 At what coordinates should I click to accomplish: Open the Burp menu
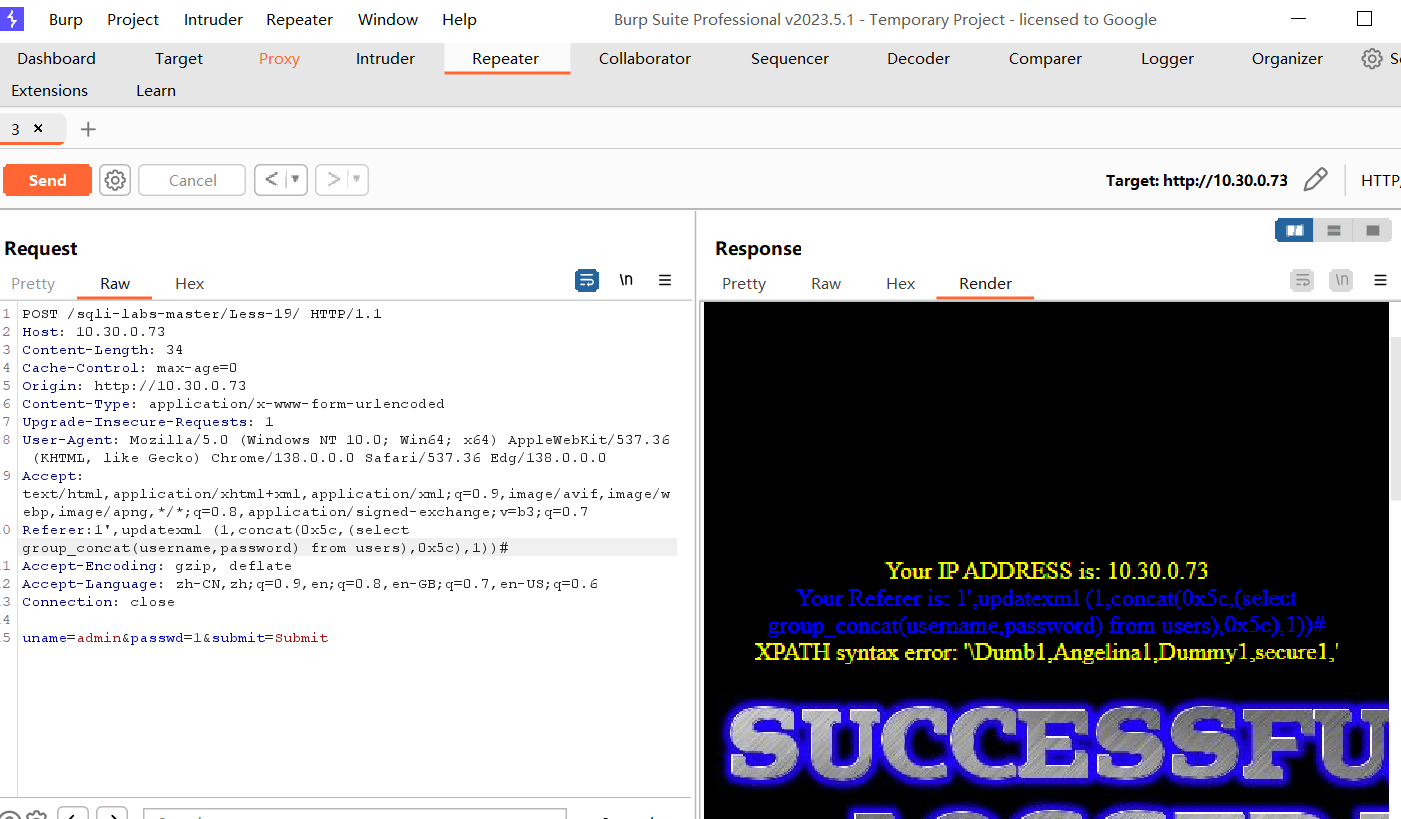[66, 20]
